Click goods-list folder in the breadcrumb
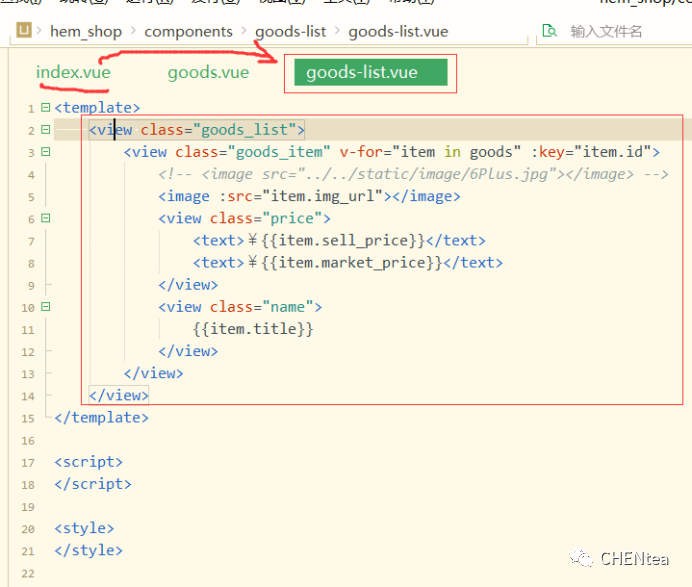692x587 pixels. pos(290,31)
